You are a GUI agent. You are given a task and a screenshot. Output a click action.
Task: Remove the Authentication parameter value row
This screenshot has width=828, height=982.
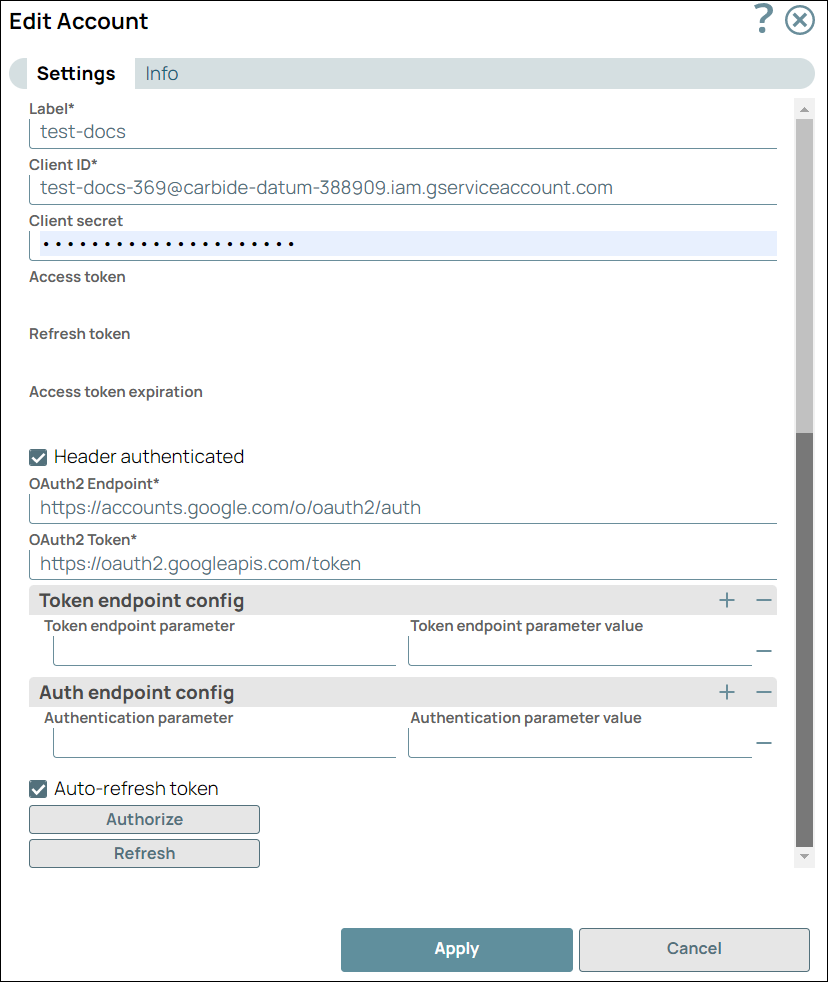[x=764, y=742]
